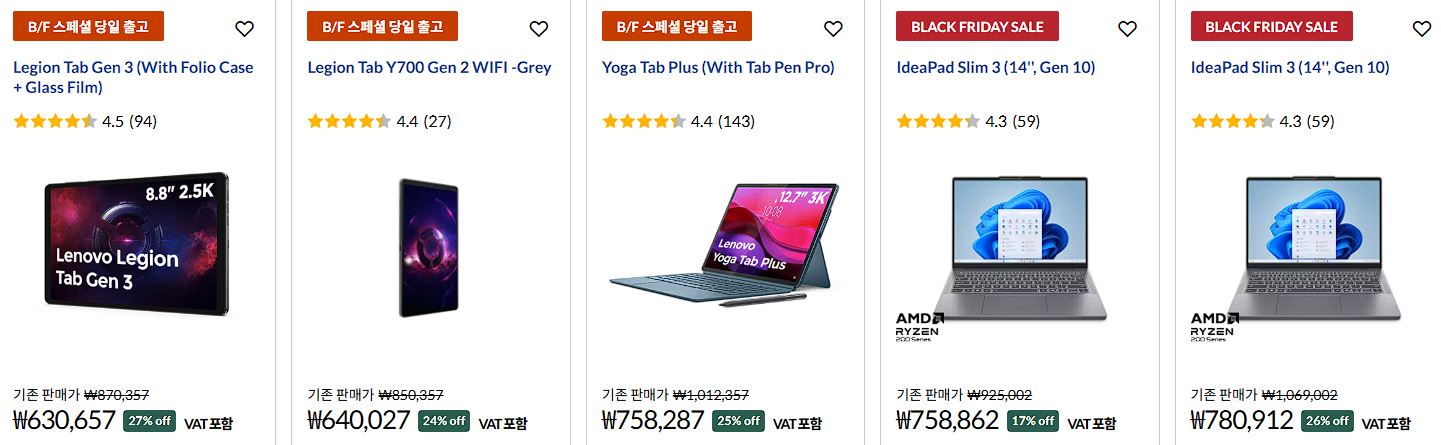Open IdeaPad Slim 3 priced ₩758,862
The image size is (1441, 445).
point(996,67)
